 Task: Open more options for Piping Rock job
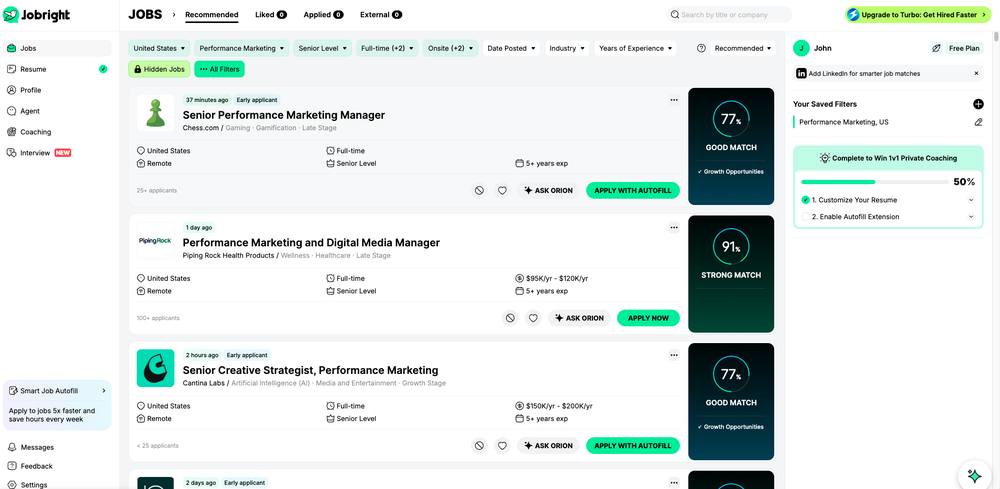[x=674, y=228]
